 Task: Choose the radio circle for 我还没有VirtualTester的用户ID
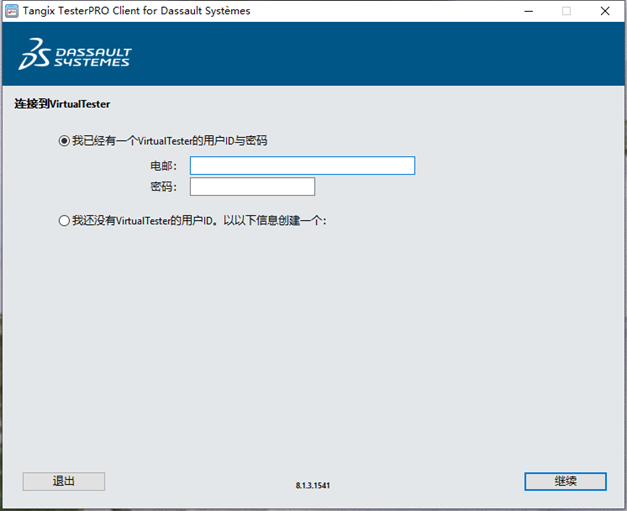click(x=65, y=220)
